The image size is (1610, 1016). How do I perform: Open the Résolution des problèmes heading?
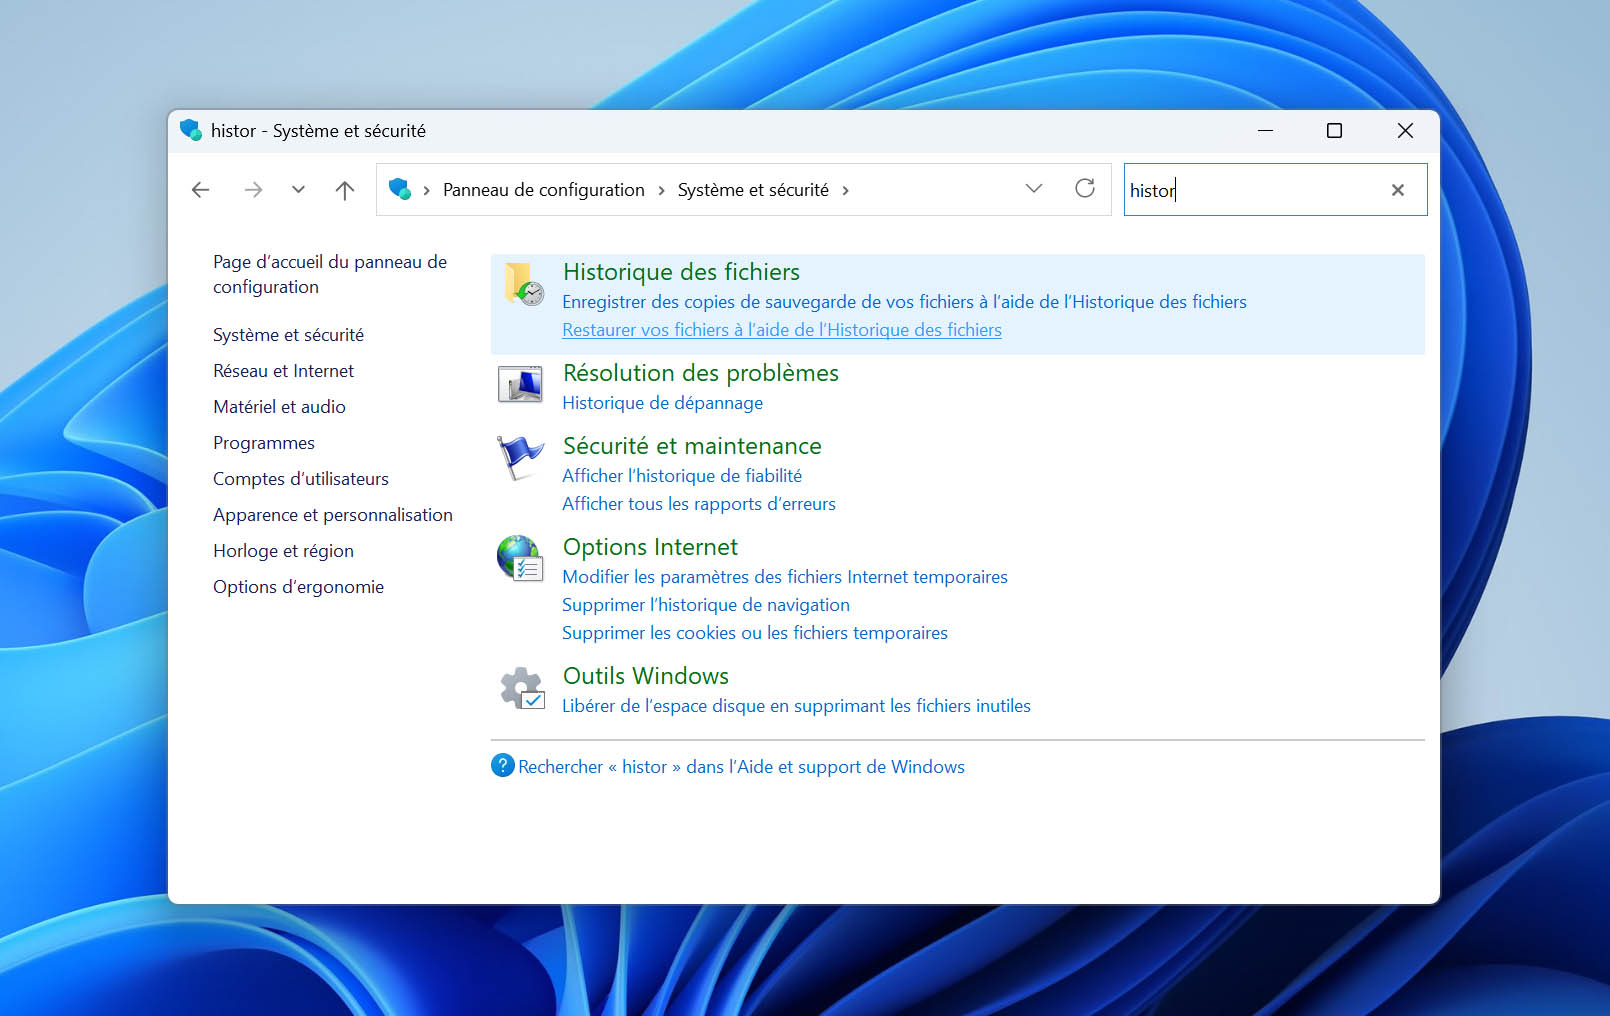pyautogui.click(x=701, y=373)
